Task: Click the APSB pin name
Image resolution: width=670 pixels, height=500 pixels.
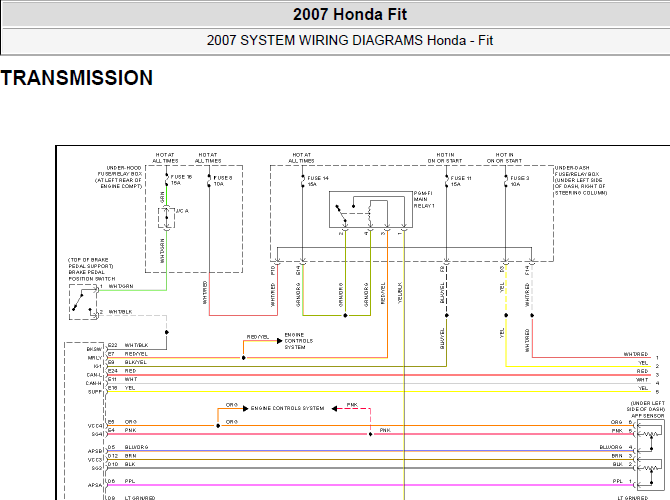Action: tap(95, 451)
